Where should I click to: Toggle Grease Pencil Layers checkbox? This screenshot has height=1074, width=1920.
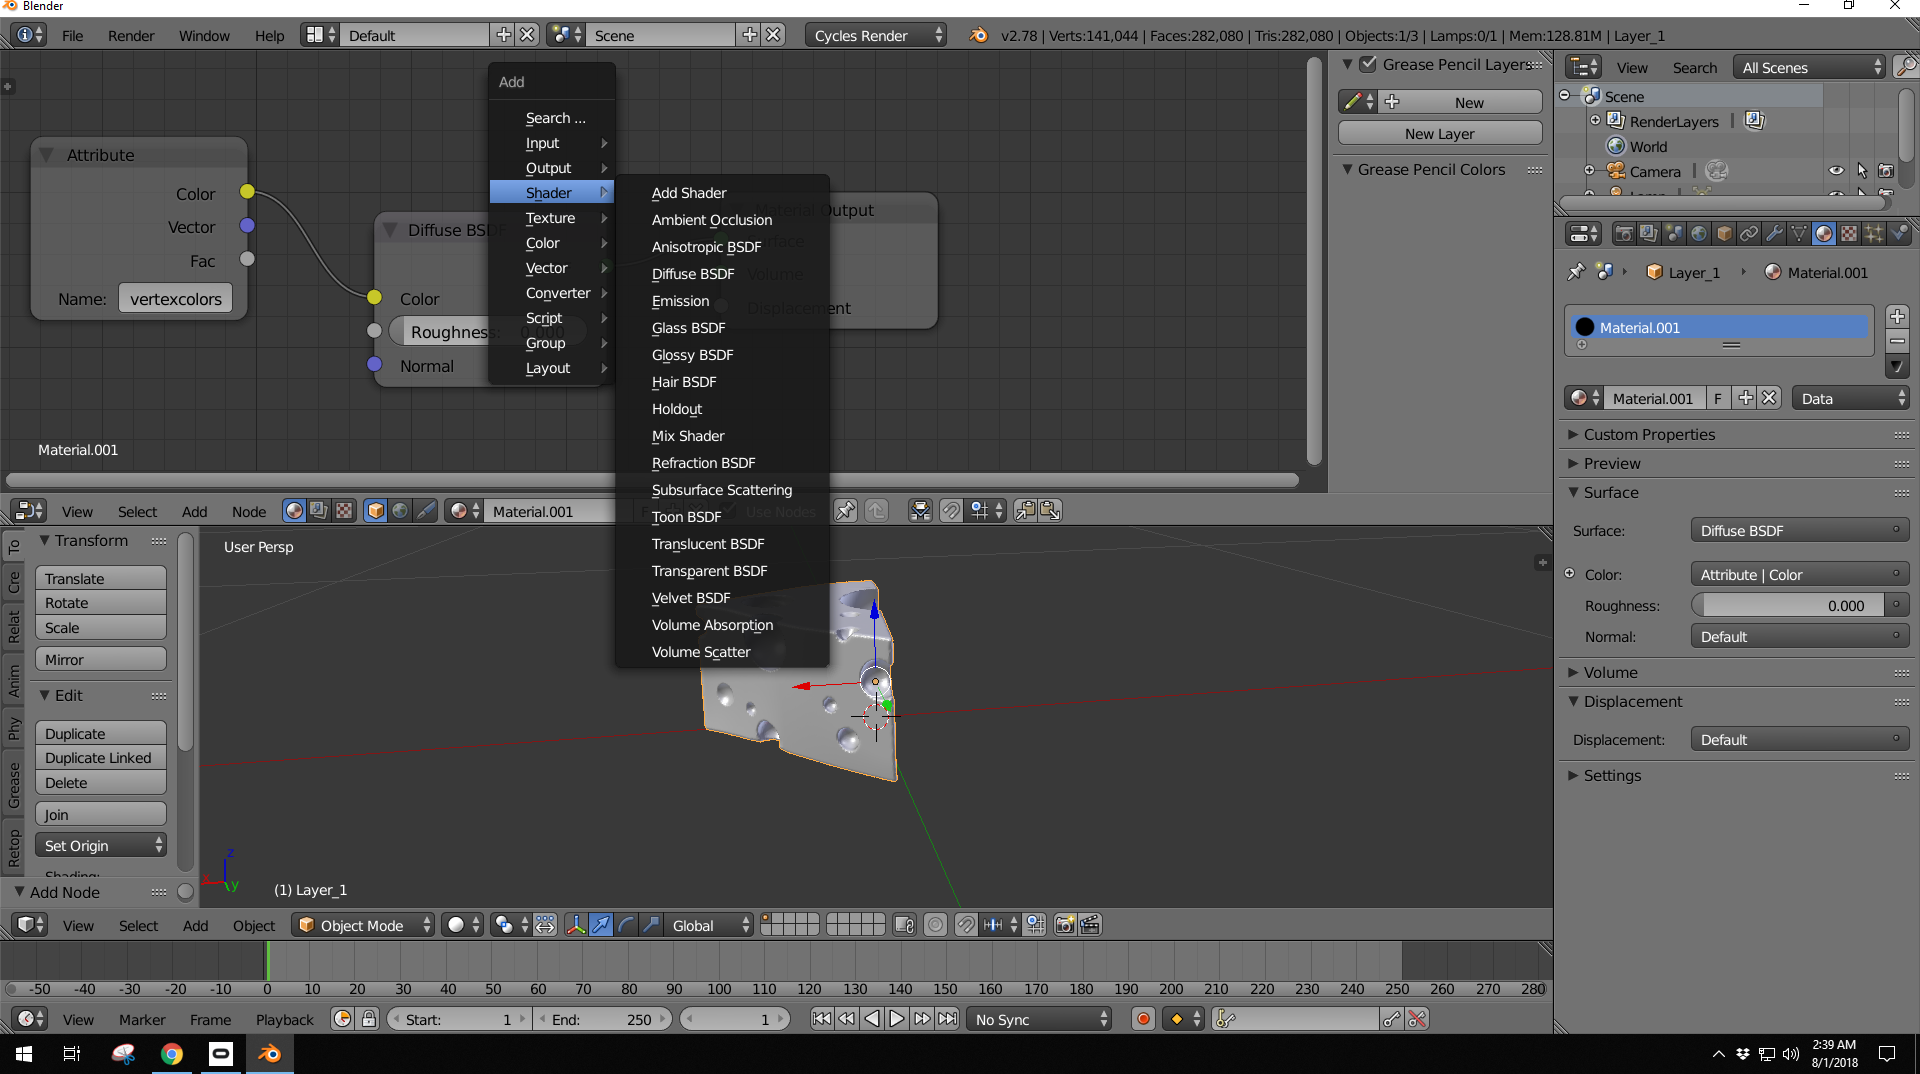(1368, 64)
